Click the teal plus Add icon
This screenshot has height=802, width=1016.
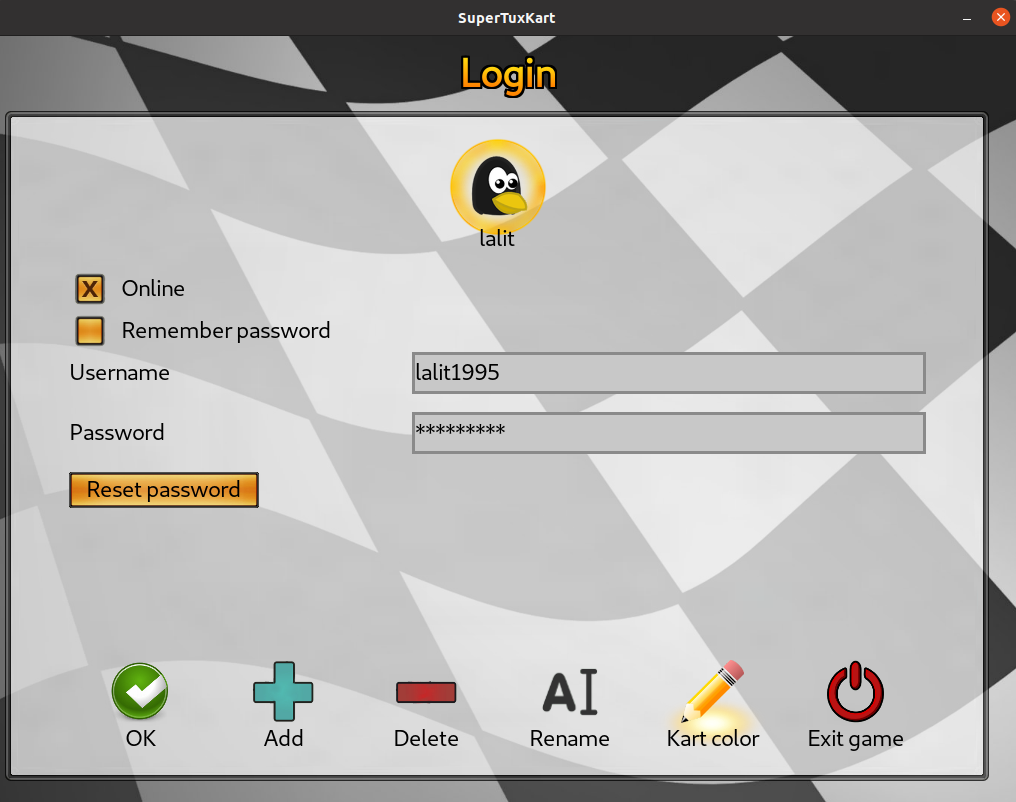point(283,691)
